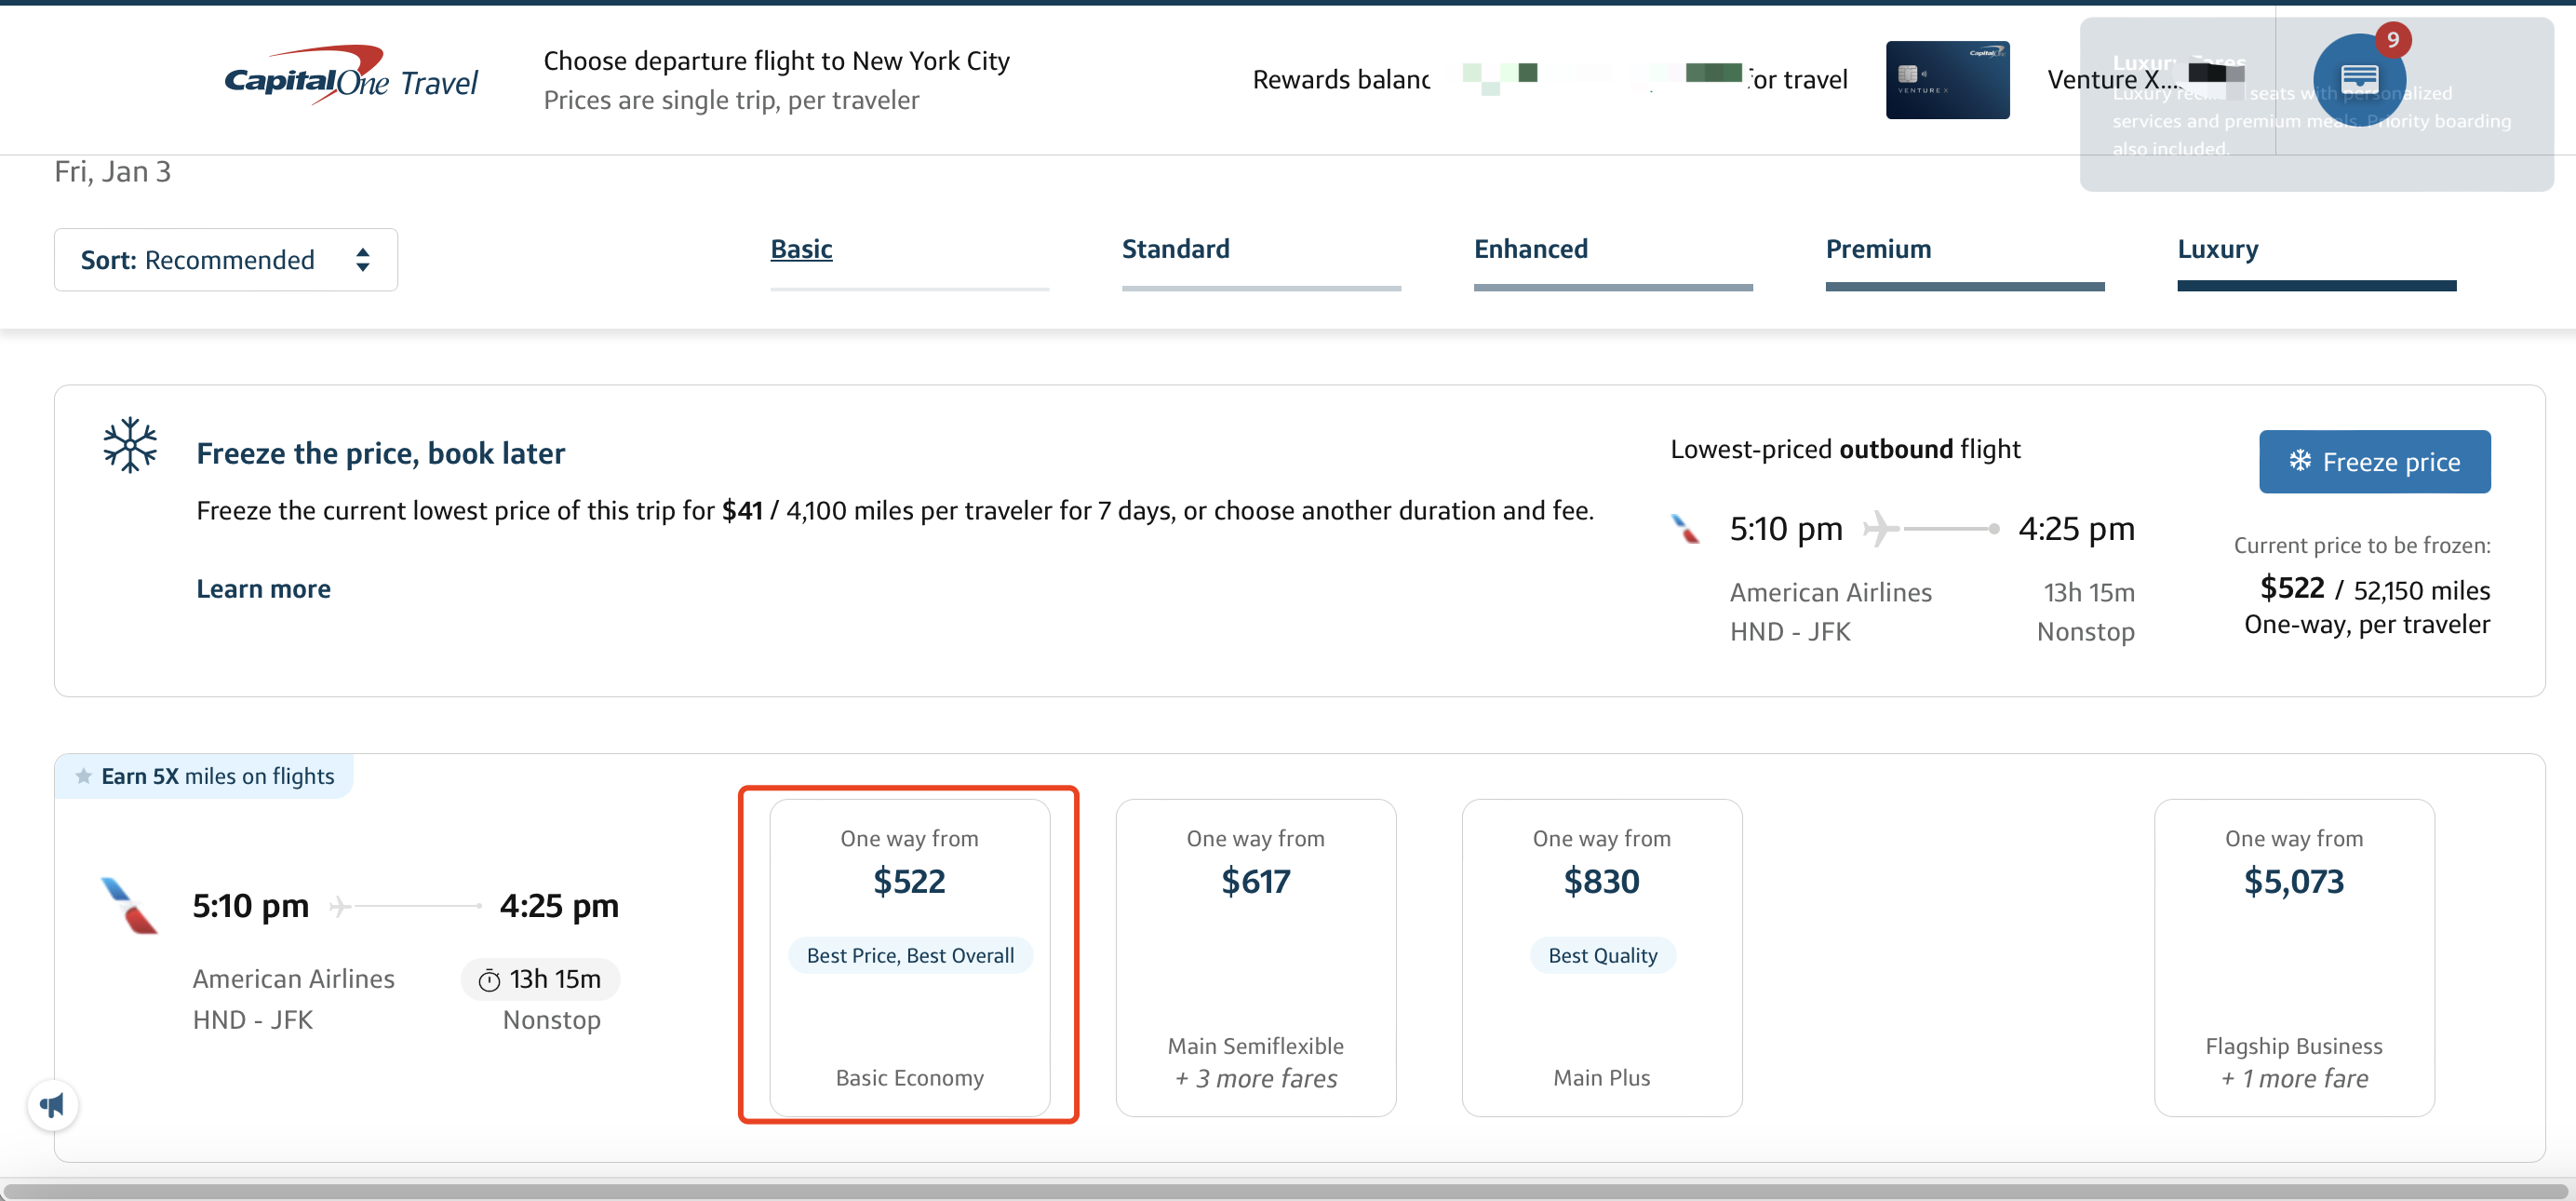Select the Standard fare tab
This screenshot has height=1201, width=2576.
tap(1176, 249)
